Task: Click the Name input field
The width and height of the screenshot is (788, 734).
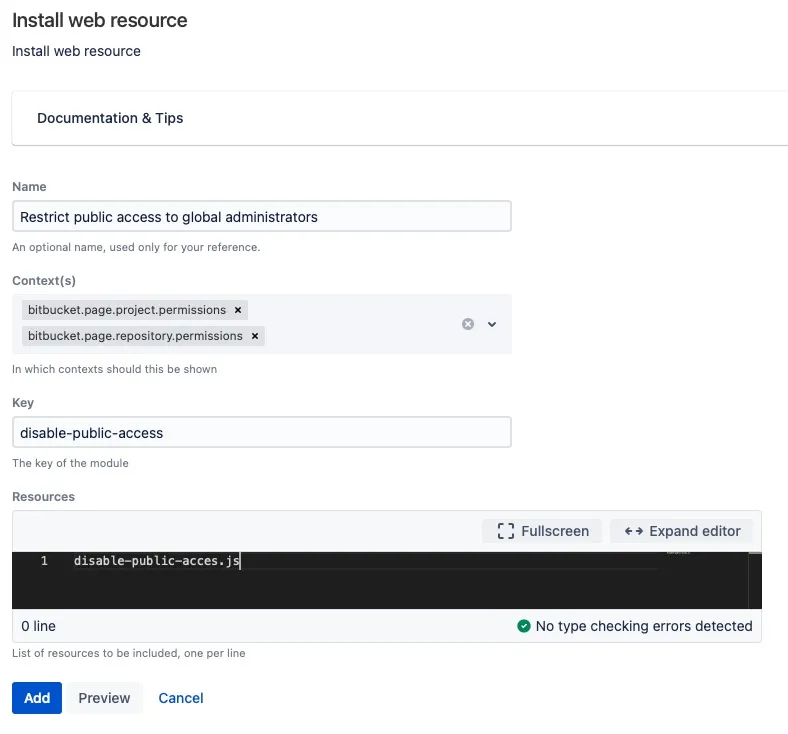Action: [x=262, y=217]
